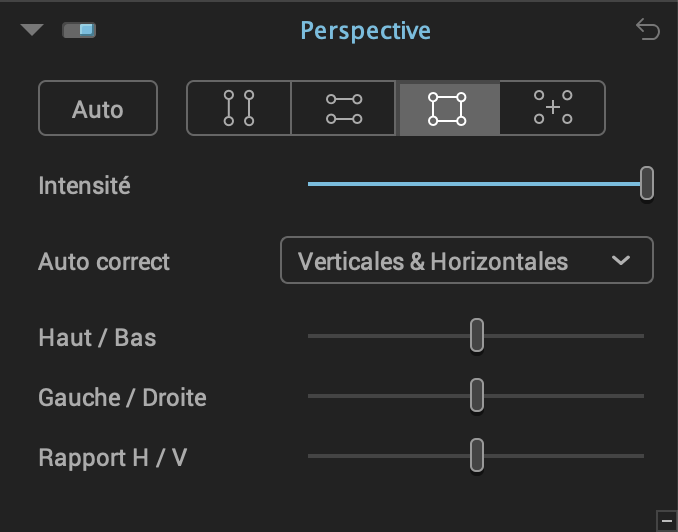Toggle the Perspective correction on/off switch
The image size is (678, 532).
tap(79, 30)
